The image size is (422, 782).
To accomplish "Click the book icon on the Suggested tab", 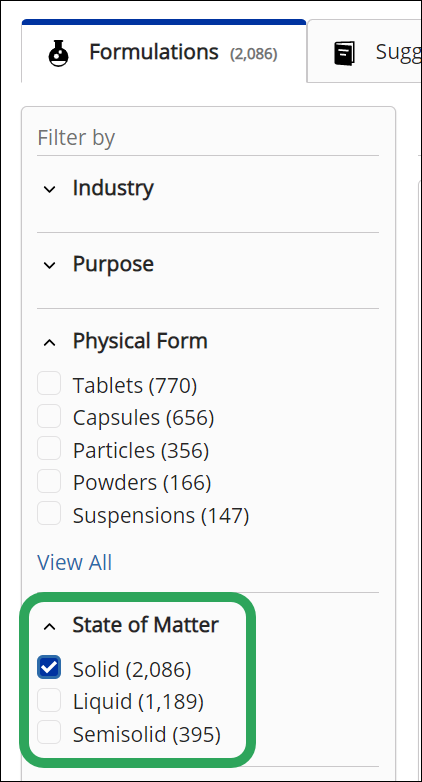I will 344,53.
